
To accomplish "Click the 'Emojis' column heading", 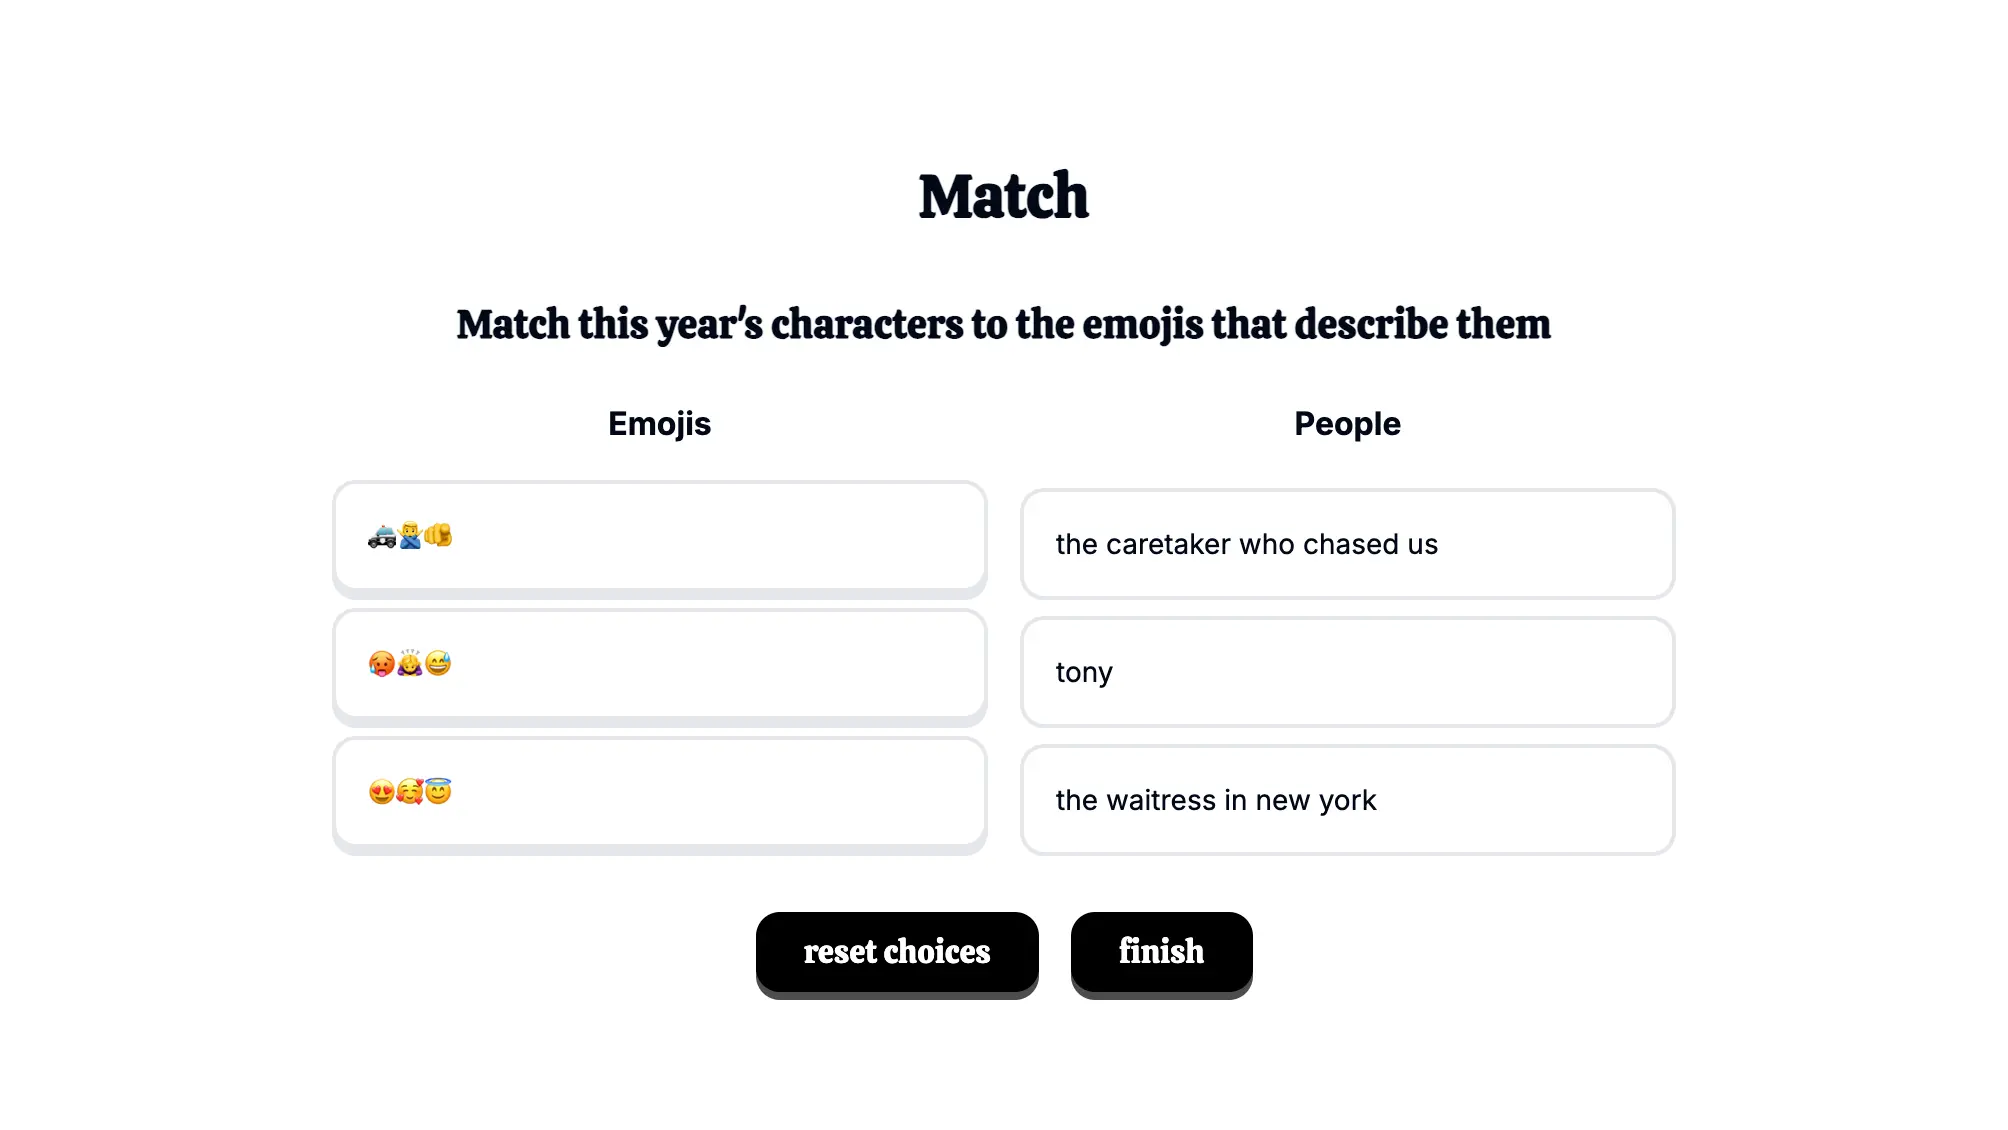I will (x=659, y=424).
